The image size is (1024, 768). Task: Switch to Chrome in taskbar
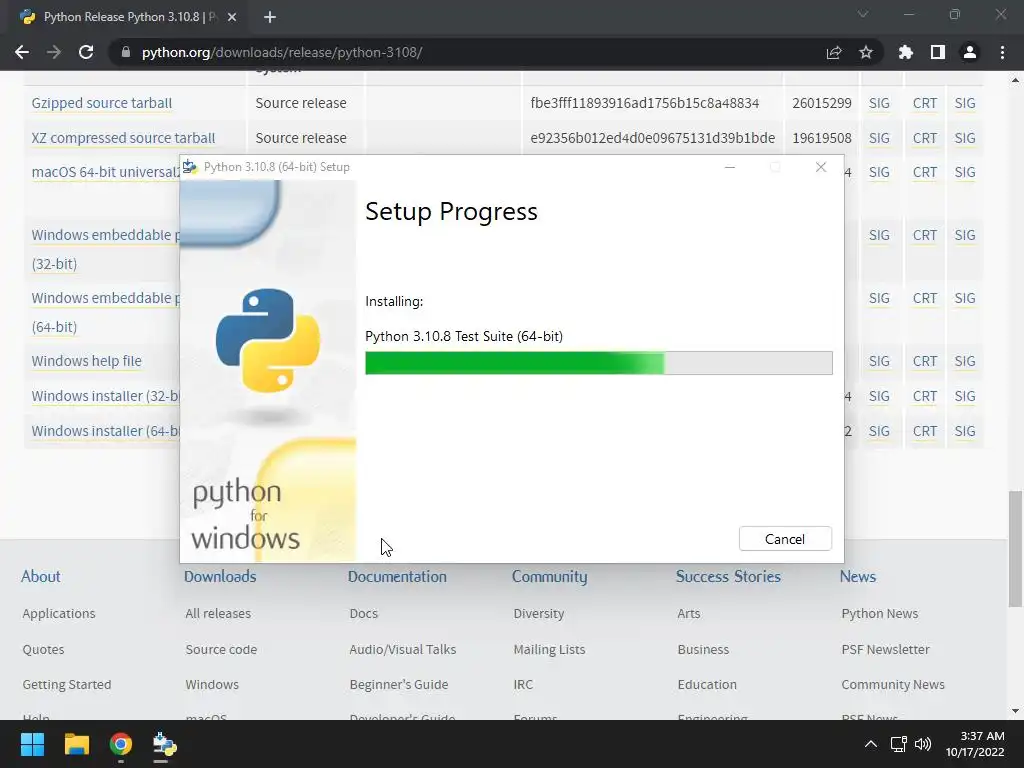(121, 744)
